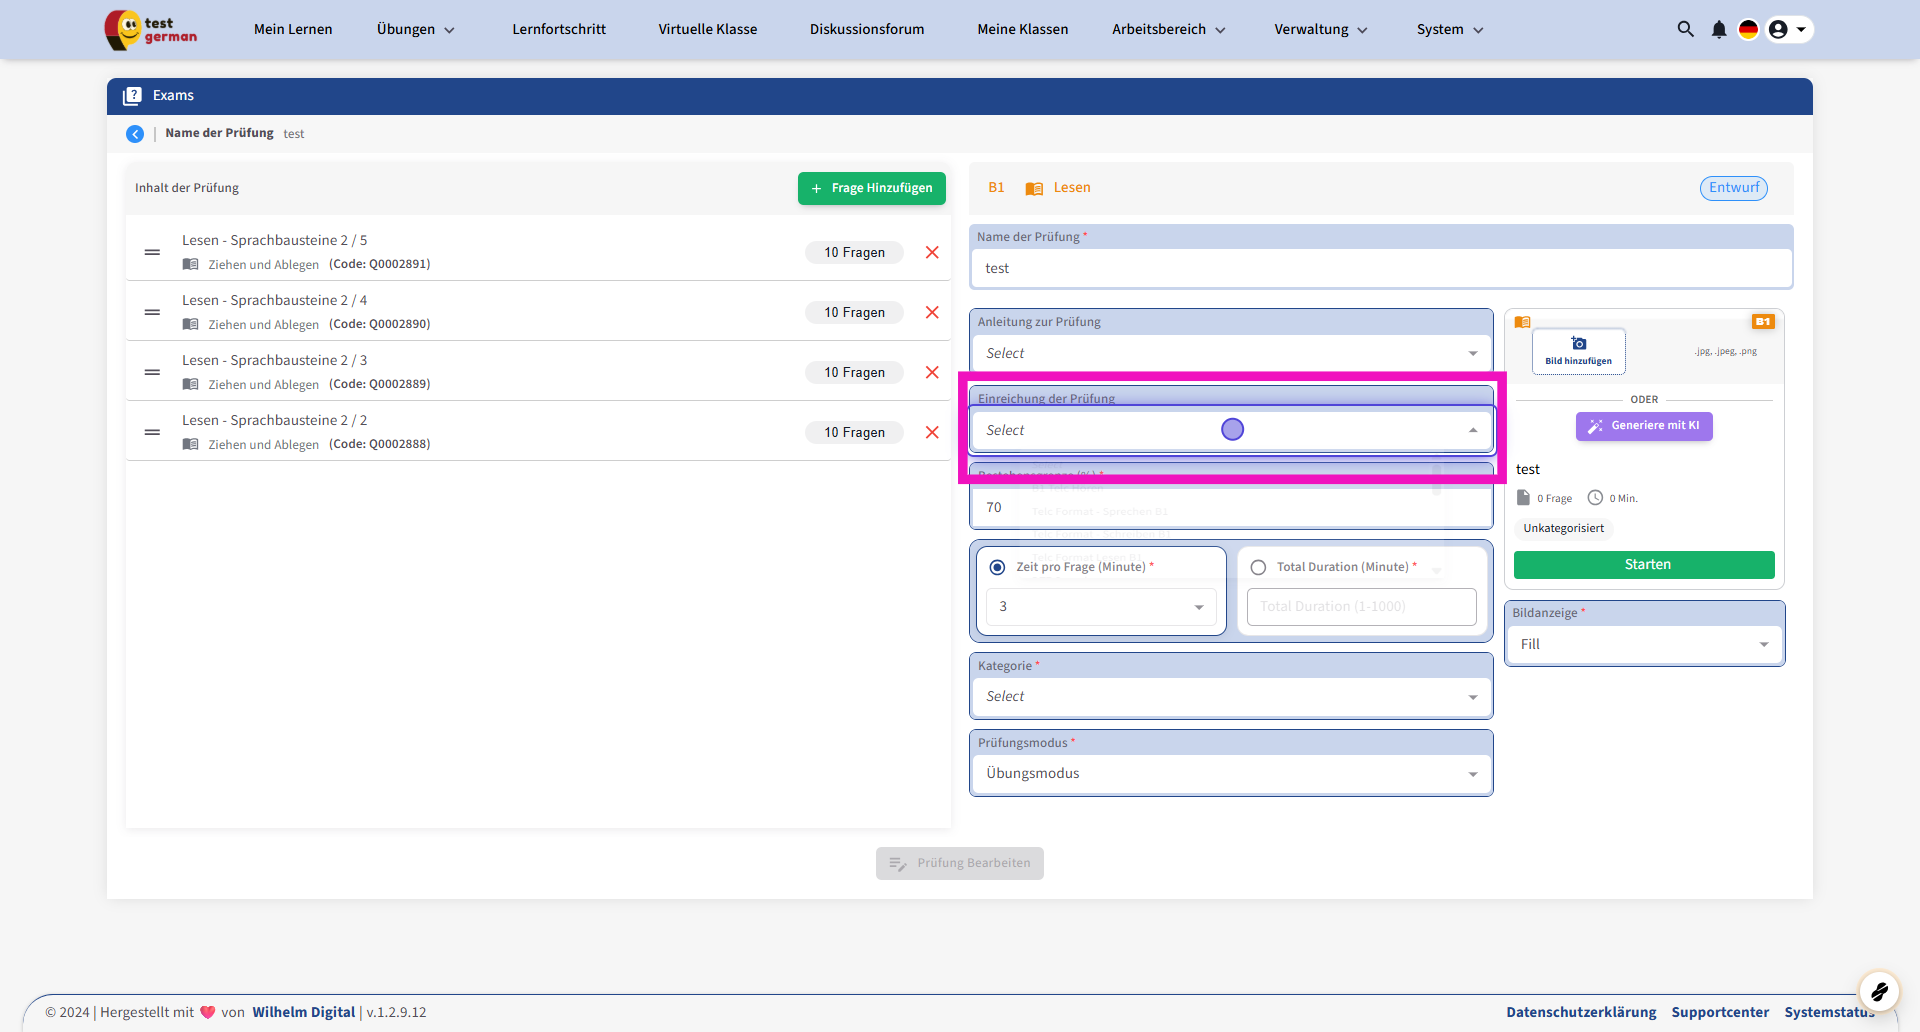
Task: Click the German flag language icon
Action: click(1748, 29)
